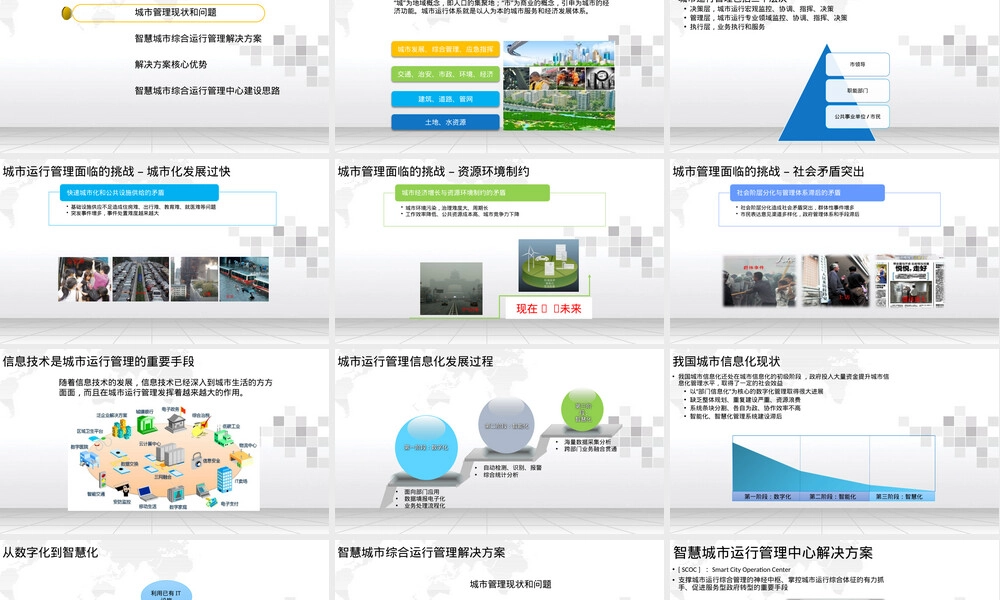Select title 城市管理面临的挑战 – 社会矛盾突出
This screenshot has height=600, width=1000.
pos(768,172)
